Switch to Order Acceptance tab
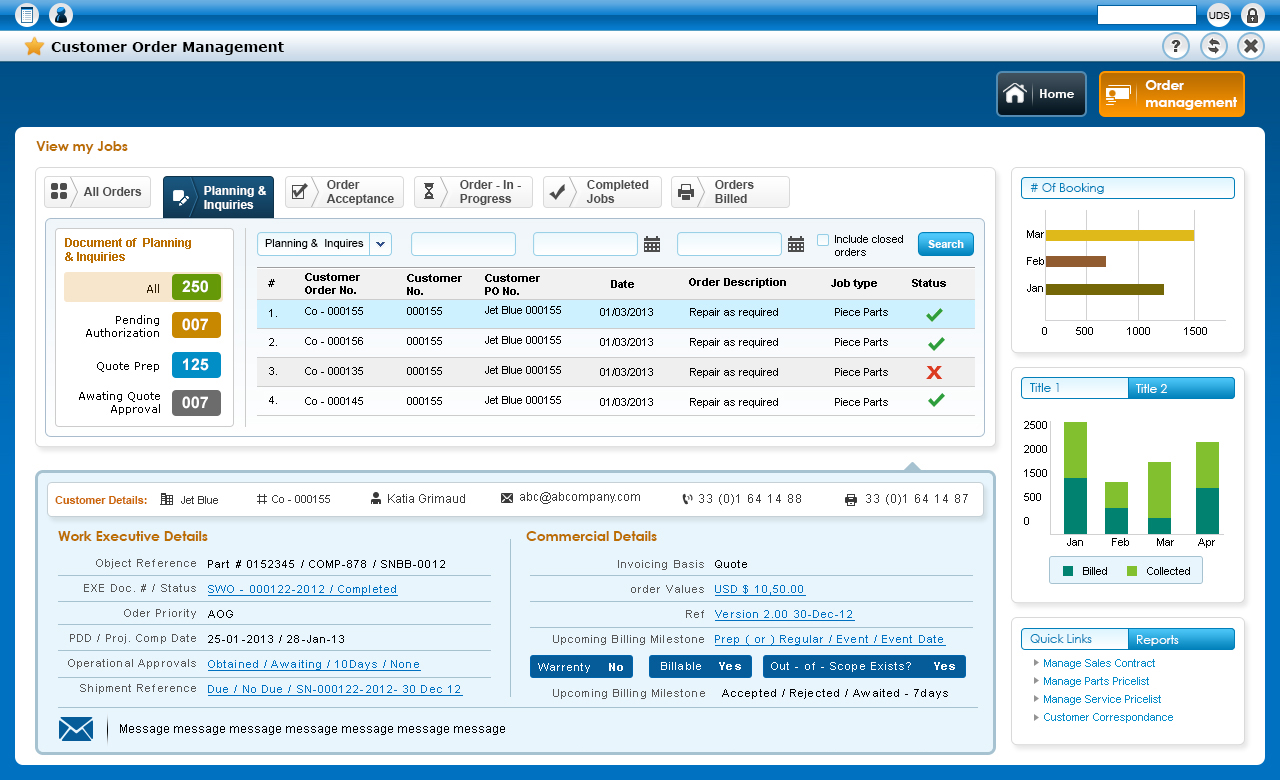 point(344,192)
